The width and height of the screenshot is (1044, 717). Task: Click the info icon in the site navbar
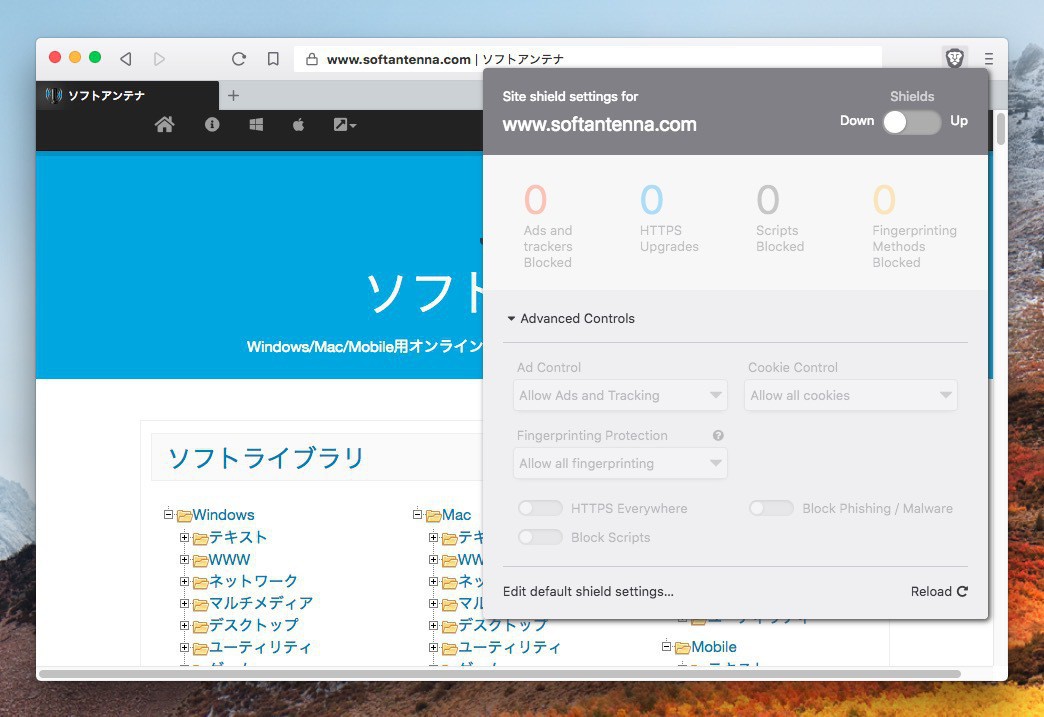[212, 124]
